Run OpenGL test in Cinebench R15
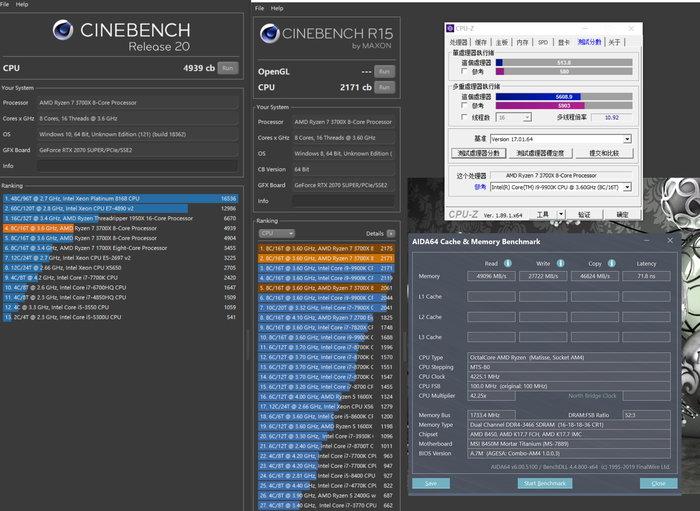Viewport: 700px width, 511px height. tap(384, 71)
